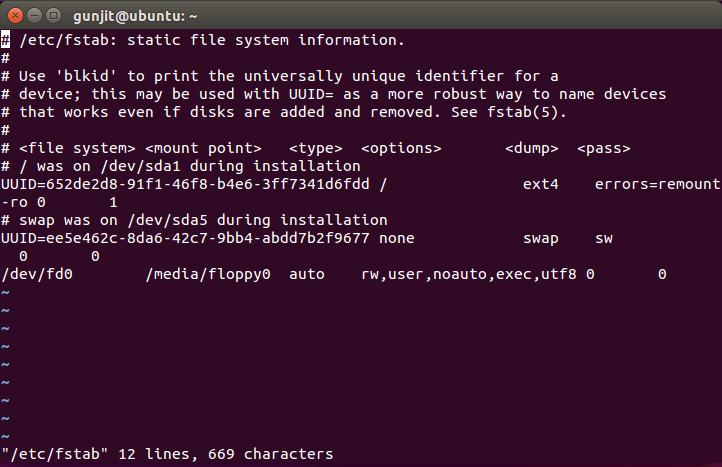
Task: Click the <options> column header
Action: [401, 148]
